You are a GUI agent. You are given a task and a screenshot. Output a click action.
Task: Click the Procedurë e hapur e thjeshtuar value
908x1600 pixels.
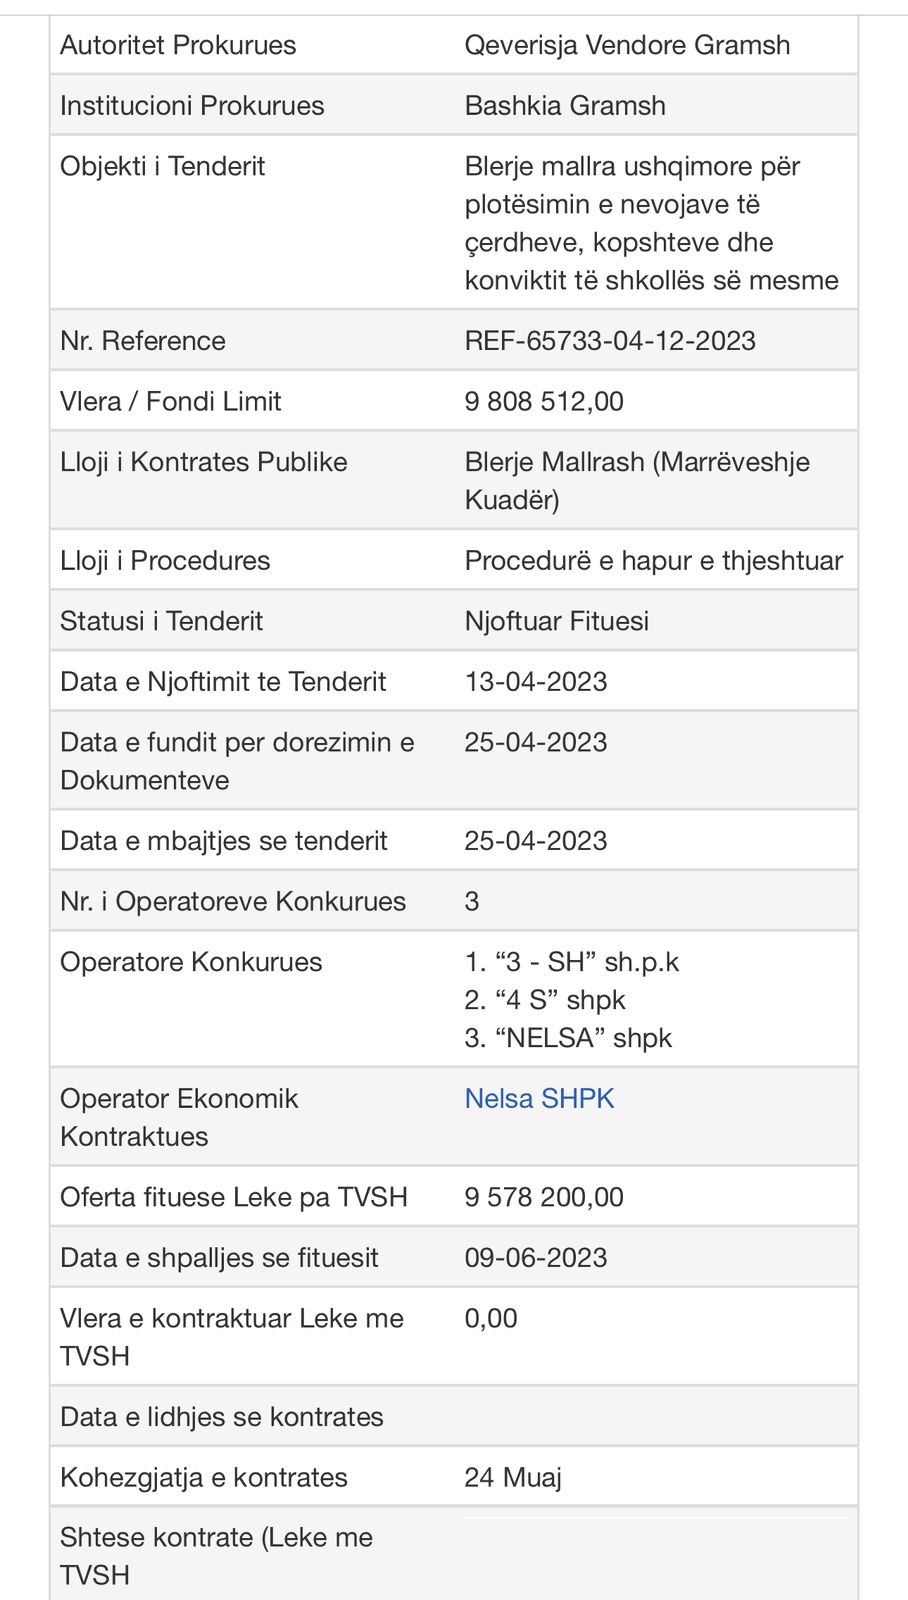(653, 560)
